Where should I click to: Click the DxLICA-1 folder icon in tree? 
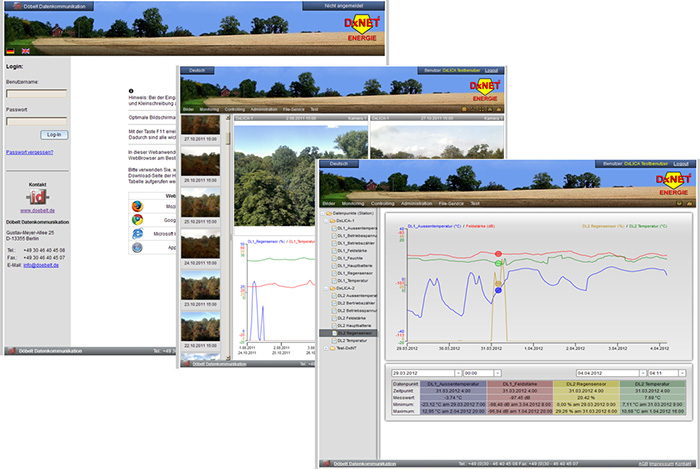[332, 221]
